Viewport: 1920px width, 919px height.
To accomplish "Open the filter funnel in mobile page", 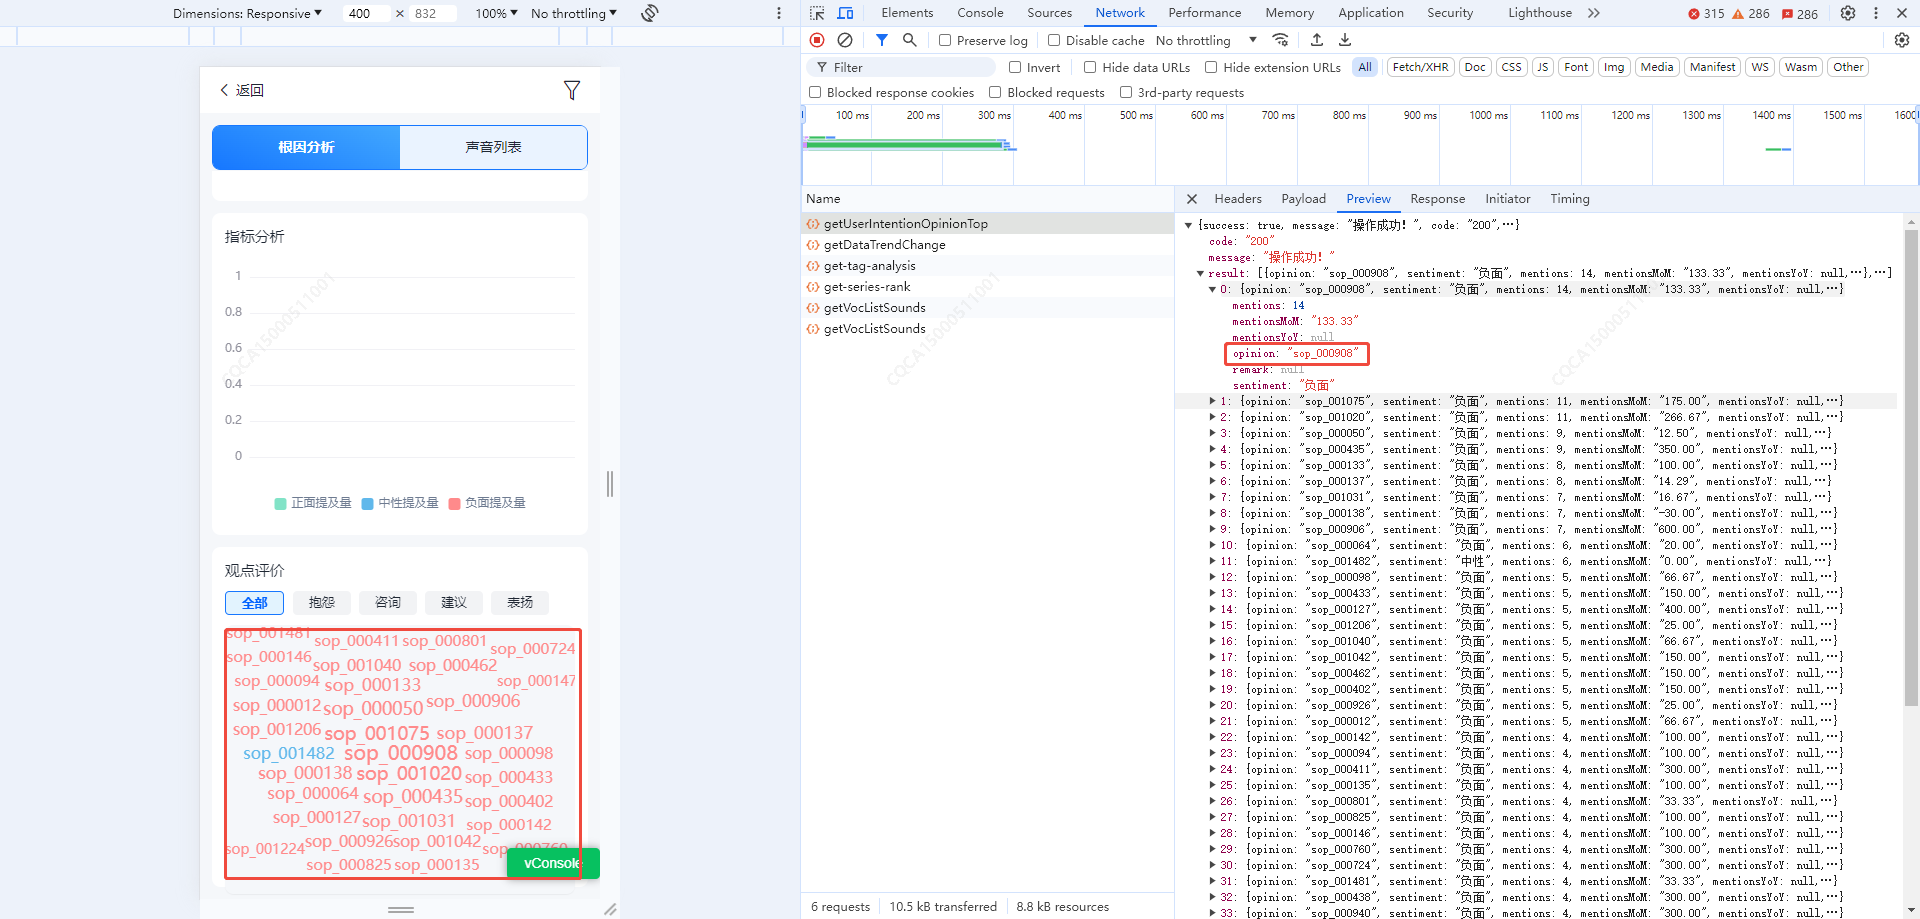I will [x=572, y=90].
